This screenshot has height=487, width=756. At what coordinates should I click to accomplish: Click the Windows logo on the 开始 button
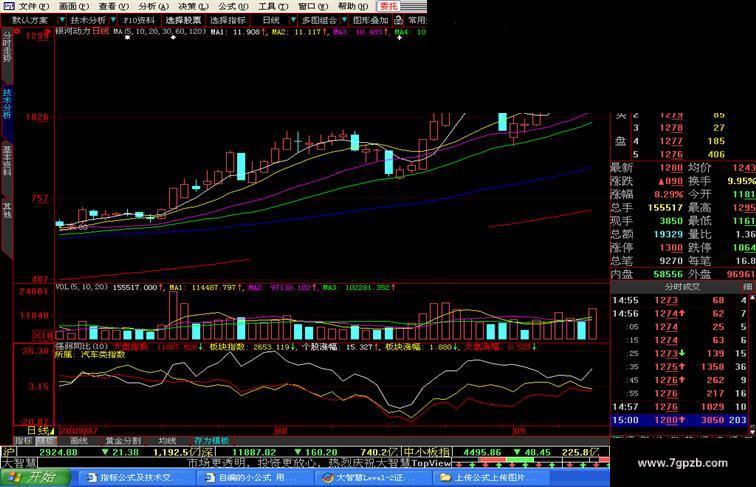(x=14, y=477)
